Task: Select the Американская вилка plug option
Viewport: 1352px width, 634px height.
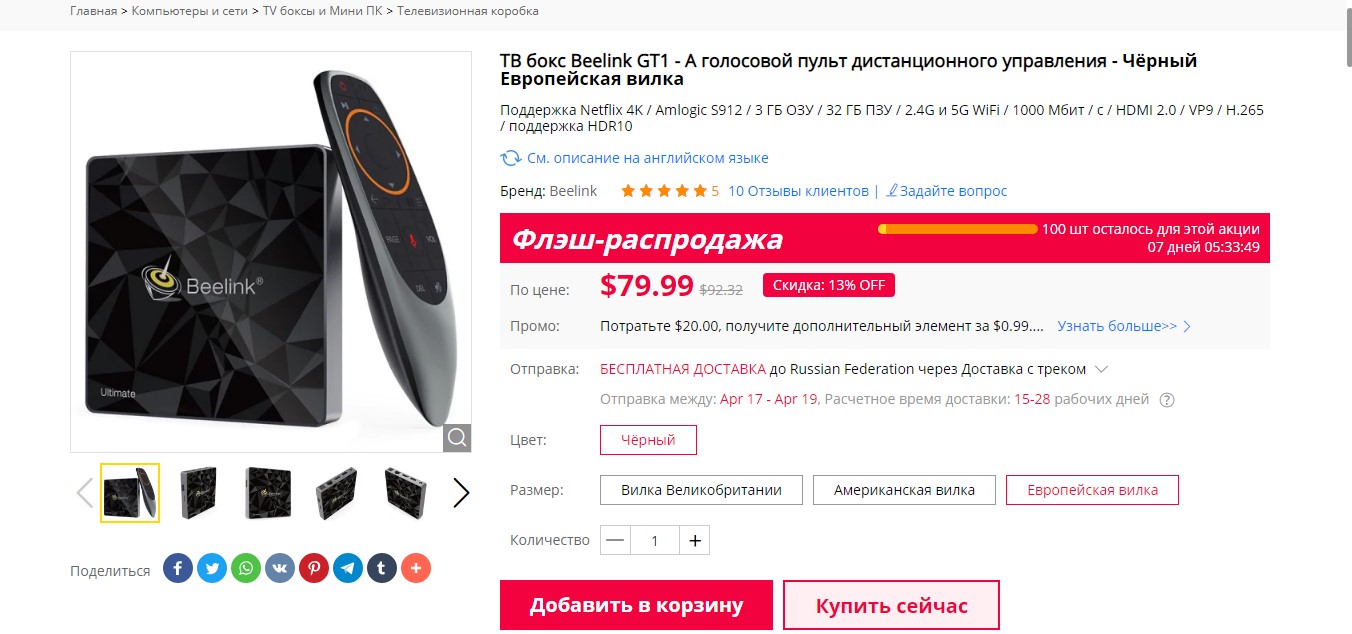Action: click(904, 490)
